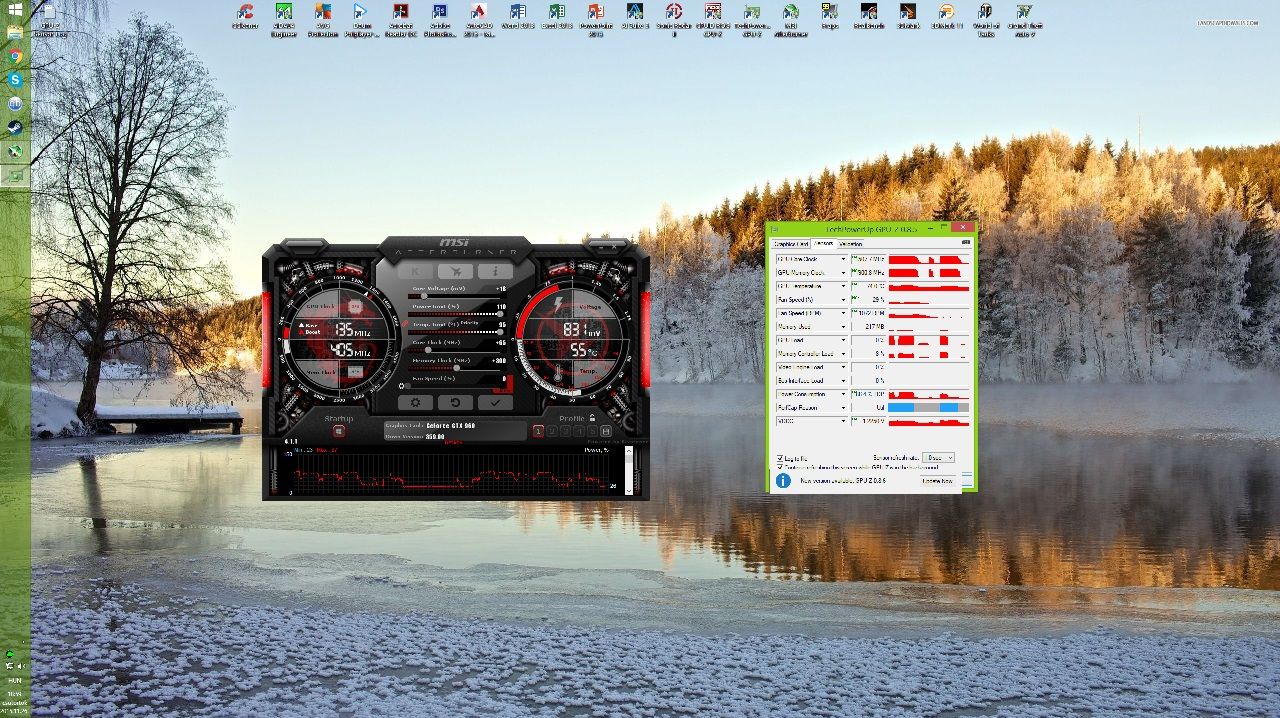Screen dimensions: 1280x718
Task: Open 3DMark 11 desktop shortcut
Action: coord(946,16)
